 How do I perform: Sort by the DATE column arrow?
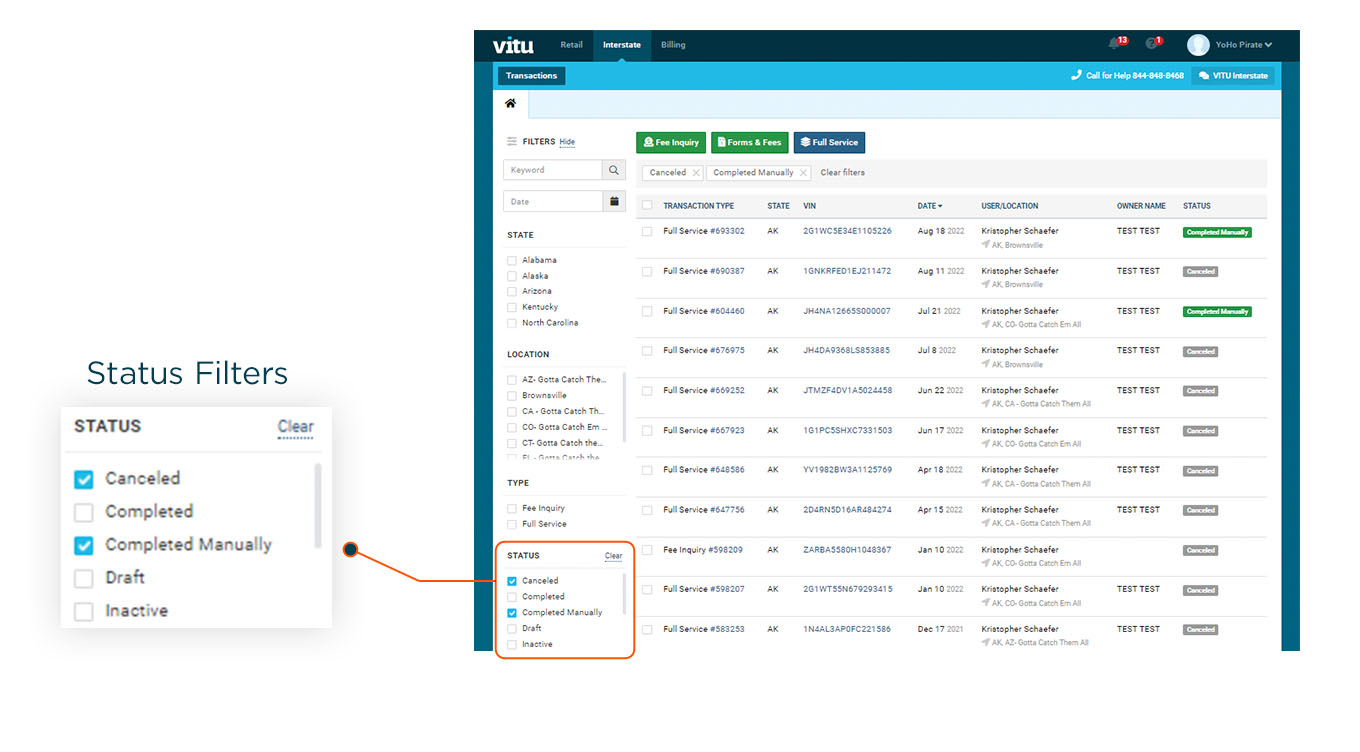(x=939, y=206)
